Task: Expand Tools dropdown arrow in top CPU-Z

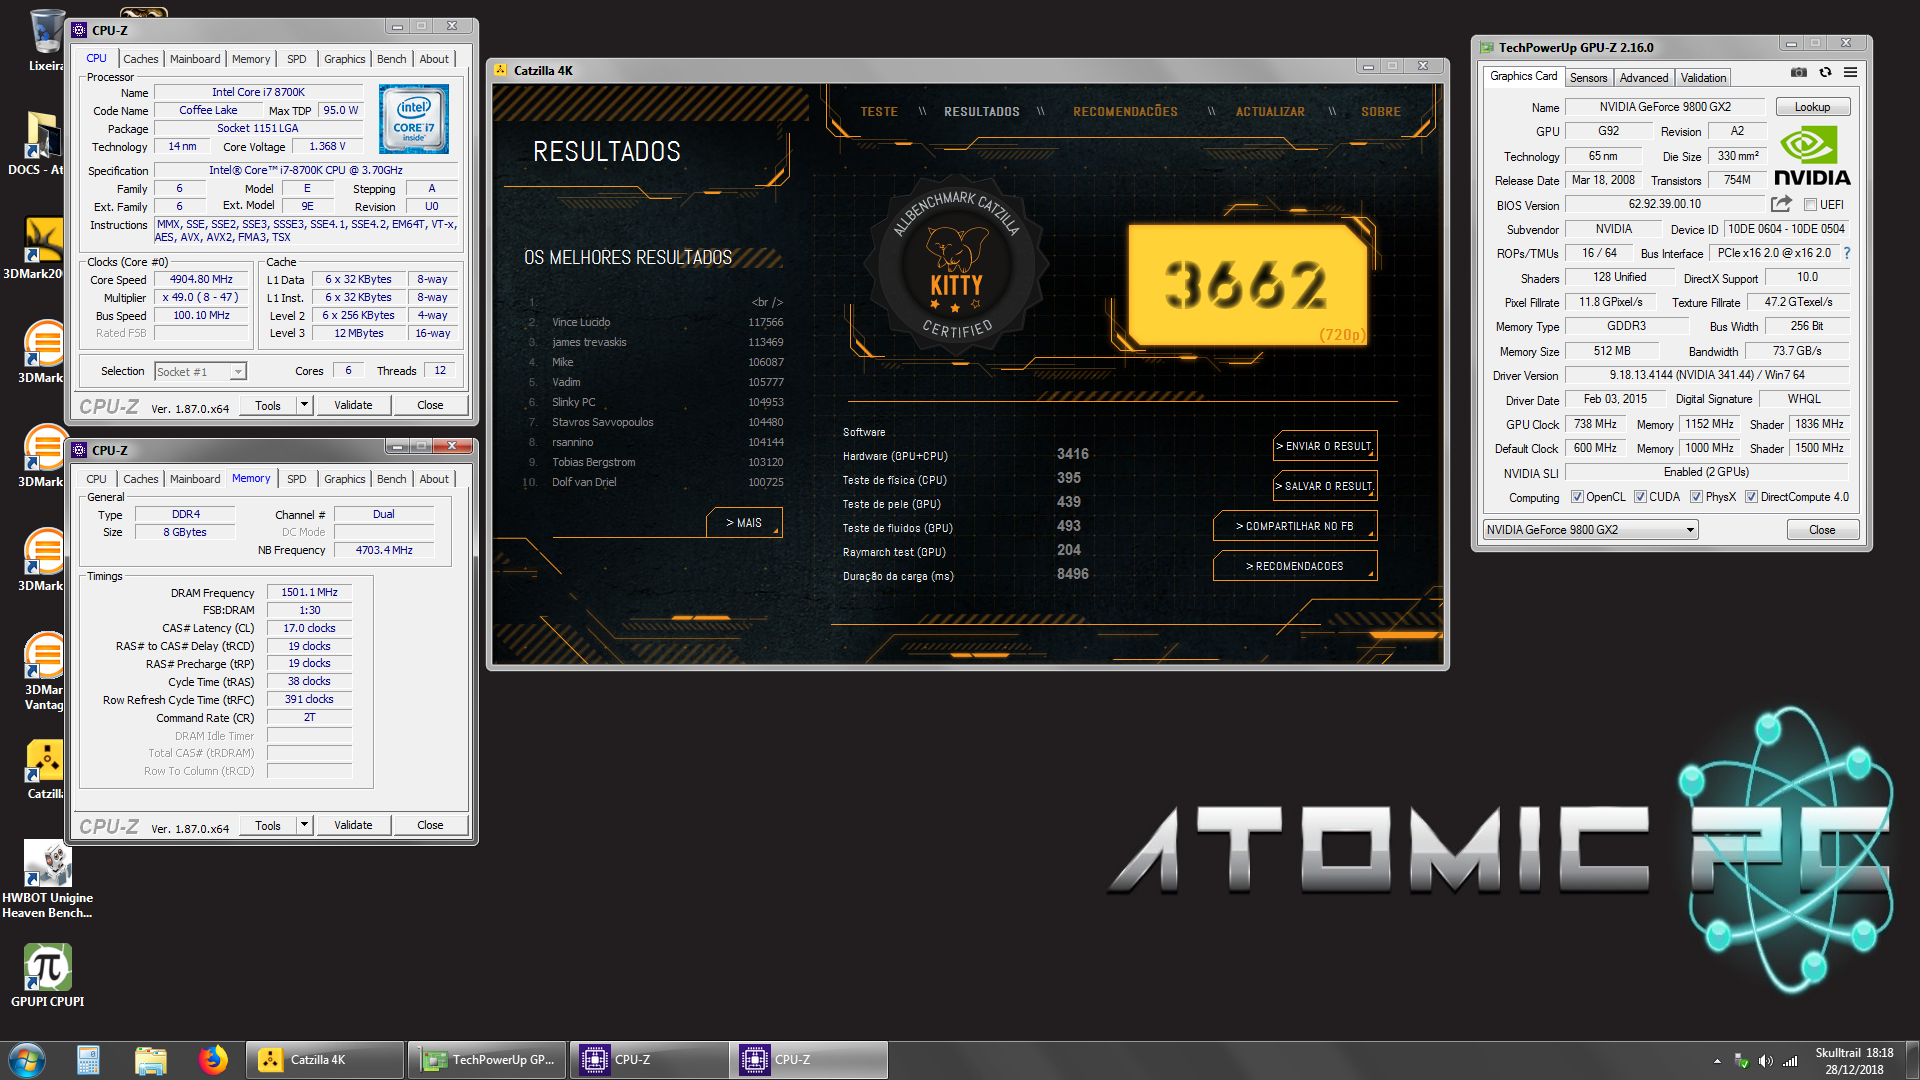Action: (x=305, y=405)
